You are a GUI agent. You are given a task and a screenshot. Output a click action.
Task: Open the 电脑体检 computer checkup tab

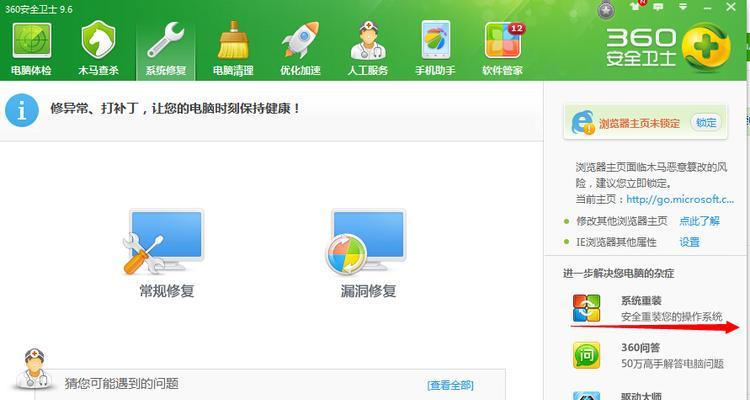(32, 48)
